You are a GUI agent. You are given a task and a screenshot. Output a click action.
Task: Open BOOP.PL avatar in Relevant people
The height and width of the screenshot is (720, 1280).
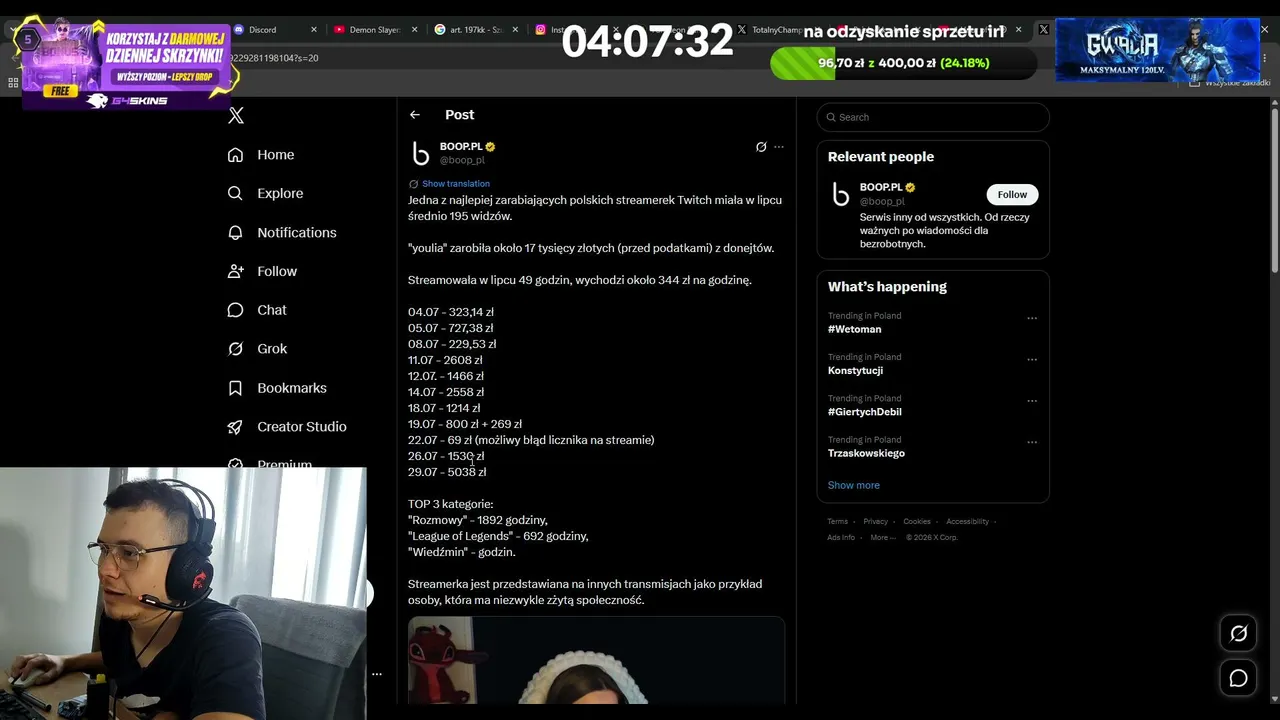[x=841, y=194]
